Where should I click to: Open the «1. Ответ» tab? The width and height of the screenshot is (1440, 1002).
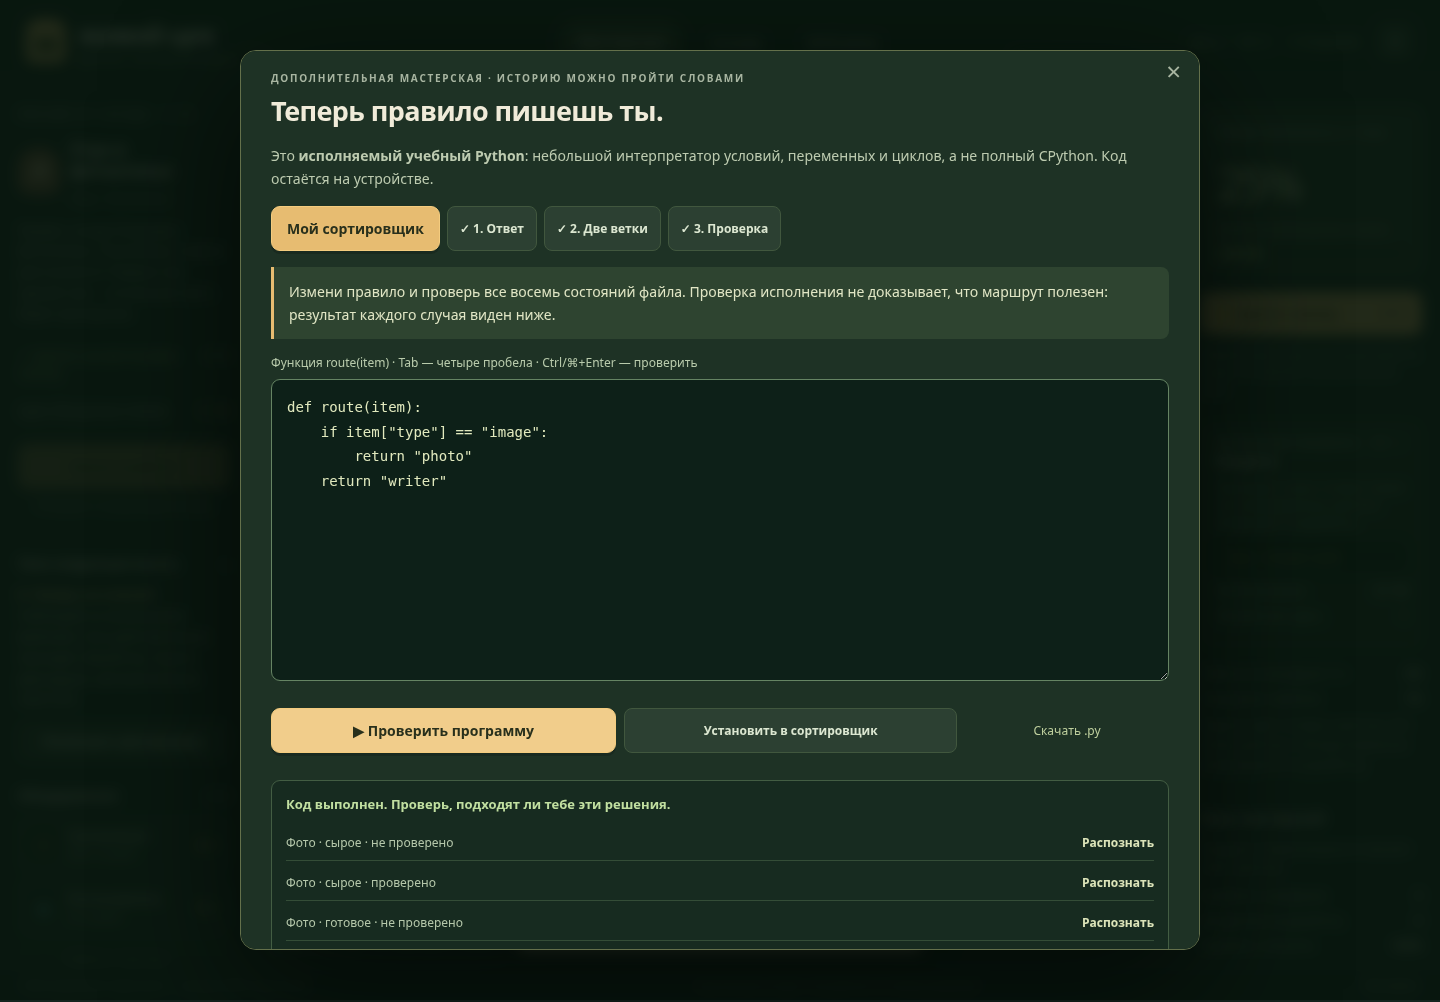492,229
